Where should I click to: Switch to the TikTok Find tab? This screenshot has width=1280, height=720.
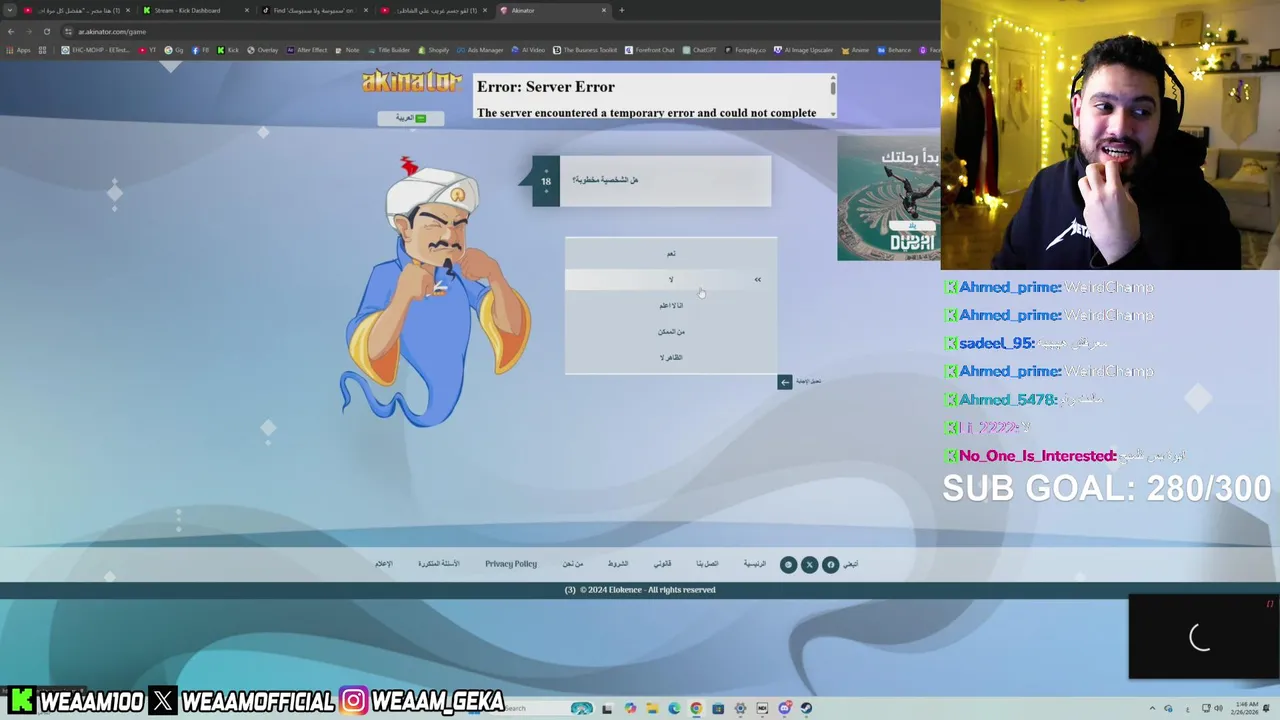coord(314,10)
